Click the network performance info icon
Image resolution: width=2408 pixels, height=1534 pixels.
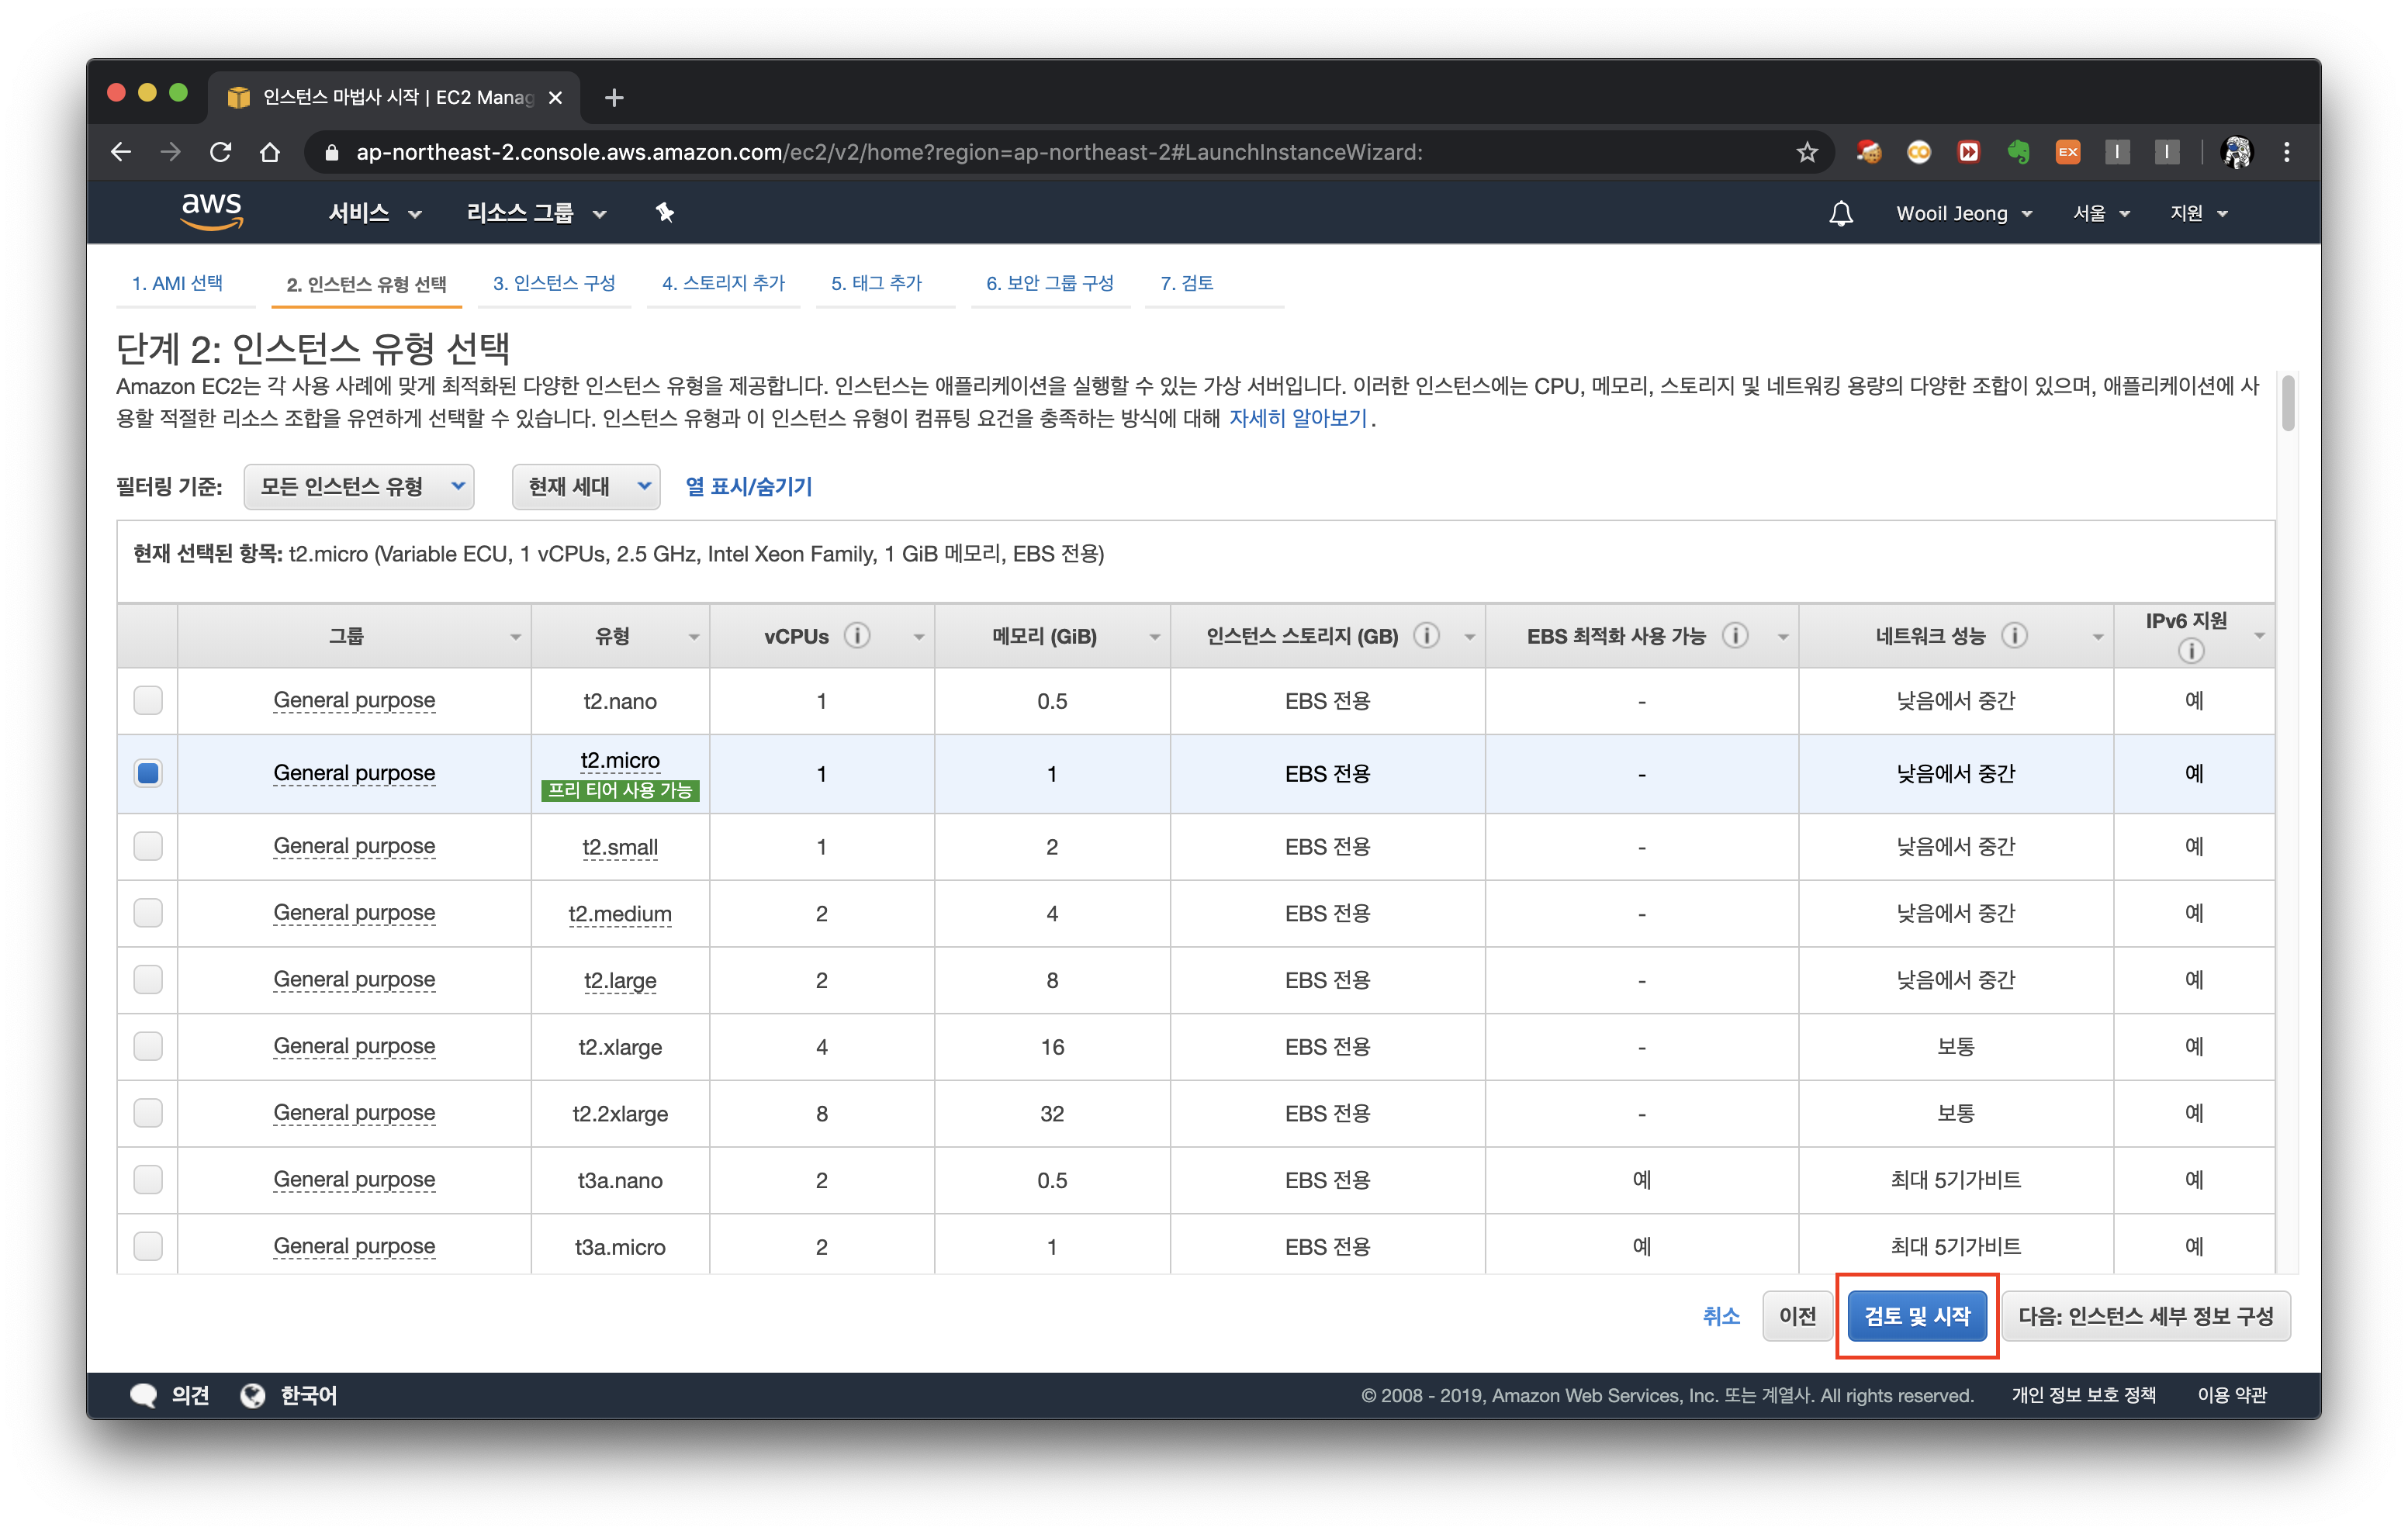2015,636
